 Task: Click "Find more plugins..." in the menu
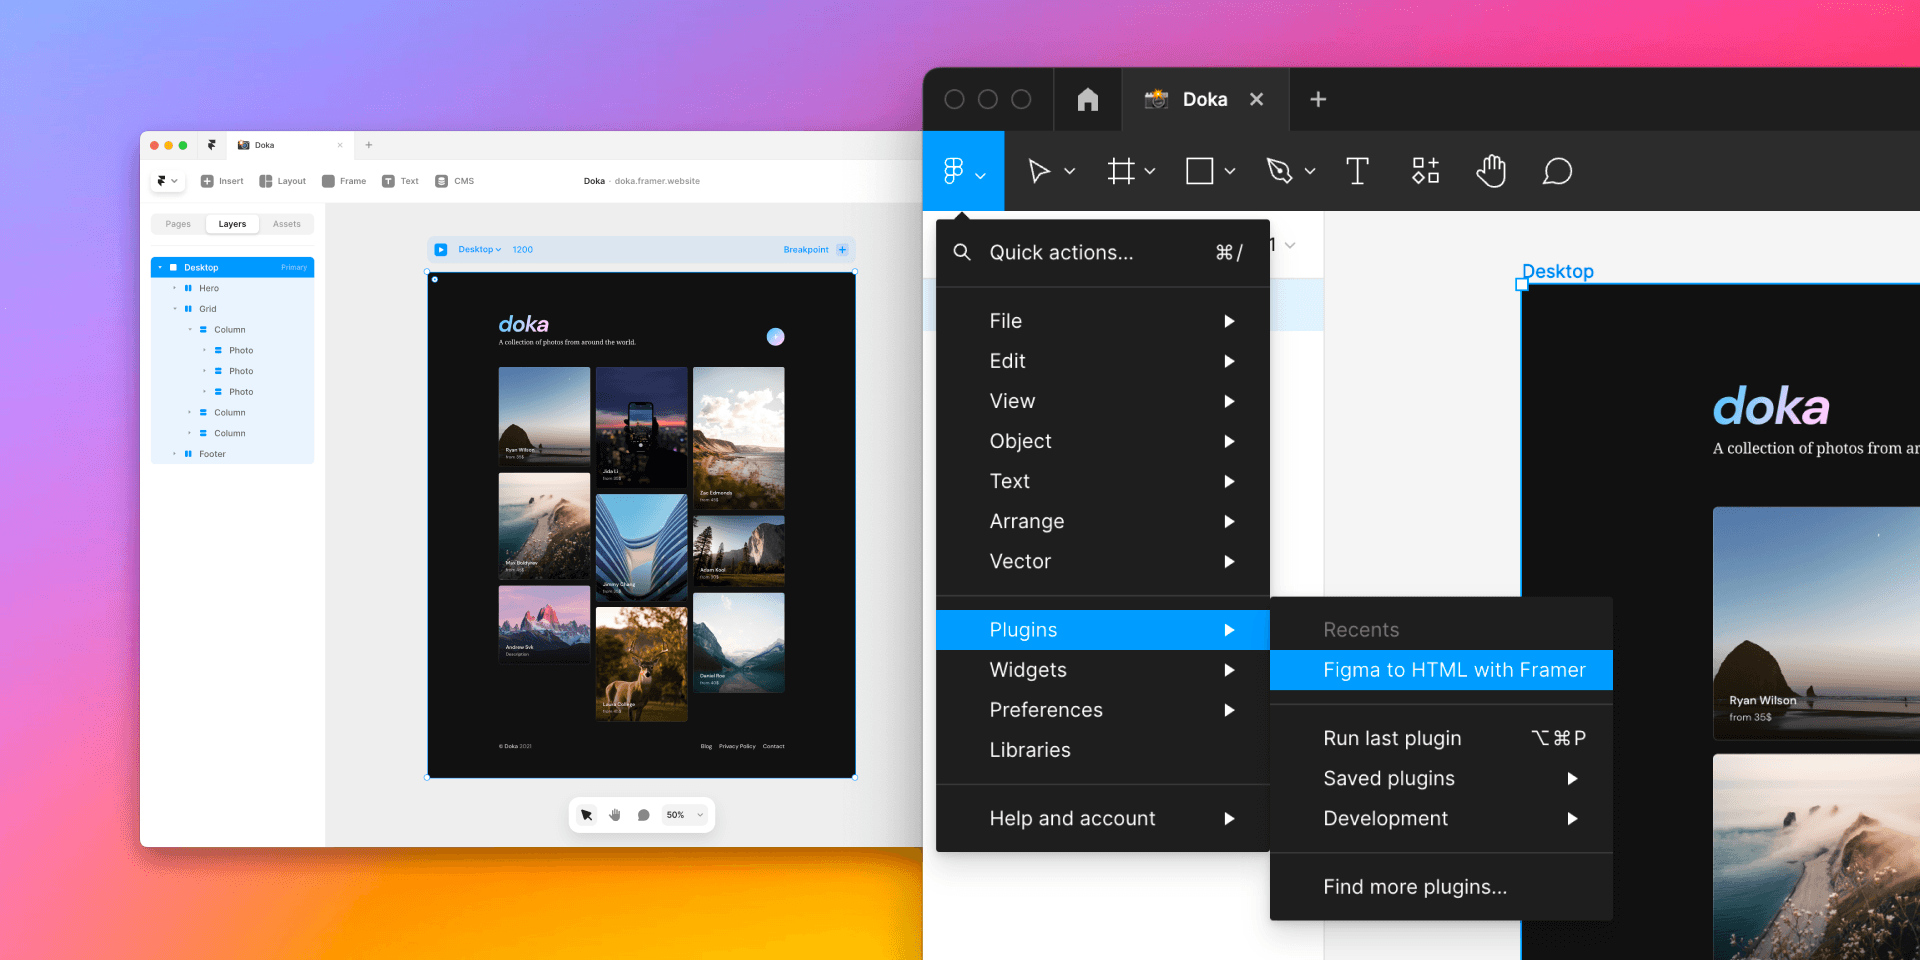click(1414, 887)
